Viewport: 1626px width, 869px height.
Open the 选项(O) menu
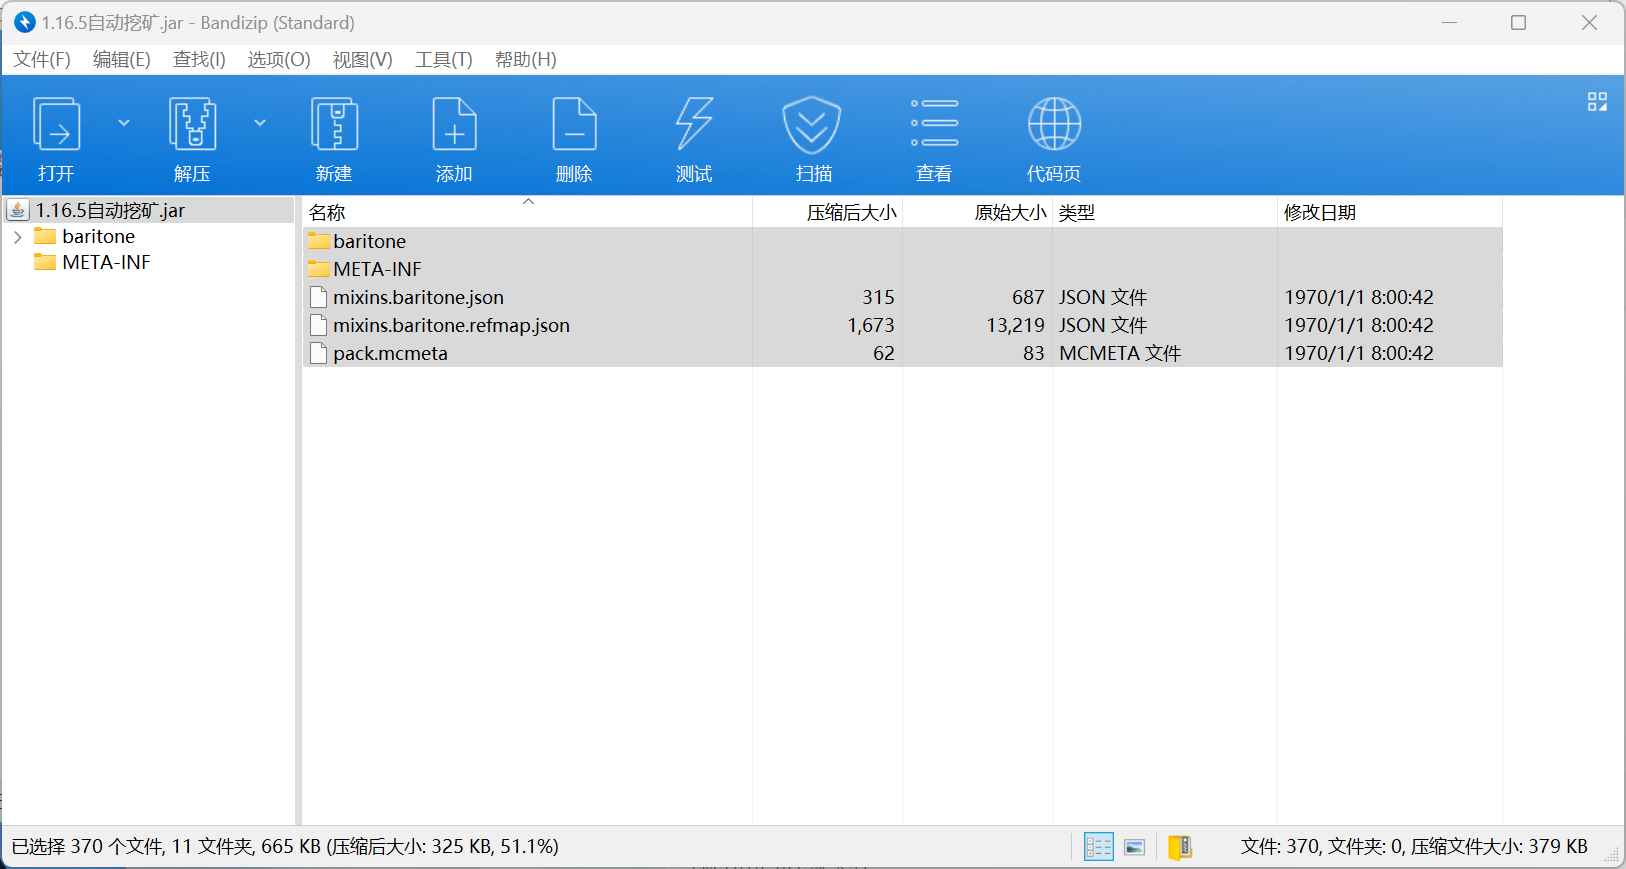(279, 60)
